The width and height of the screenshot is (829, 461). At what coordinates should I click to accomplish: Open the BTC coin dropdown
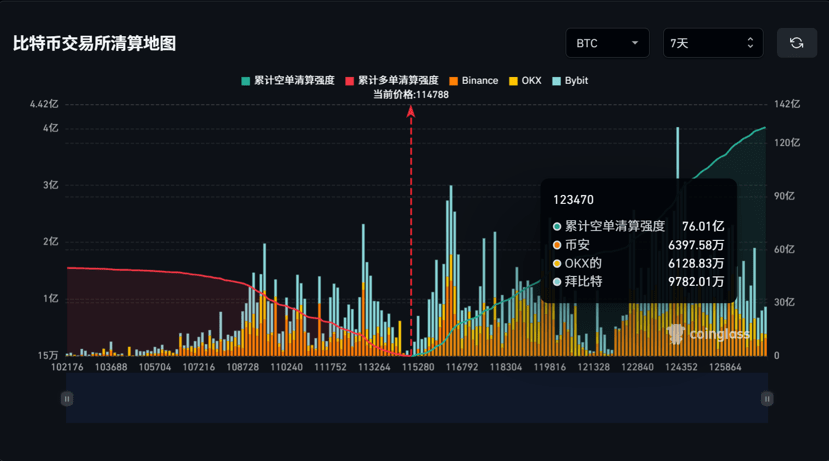tap(607, 43)
